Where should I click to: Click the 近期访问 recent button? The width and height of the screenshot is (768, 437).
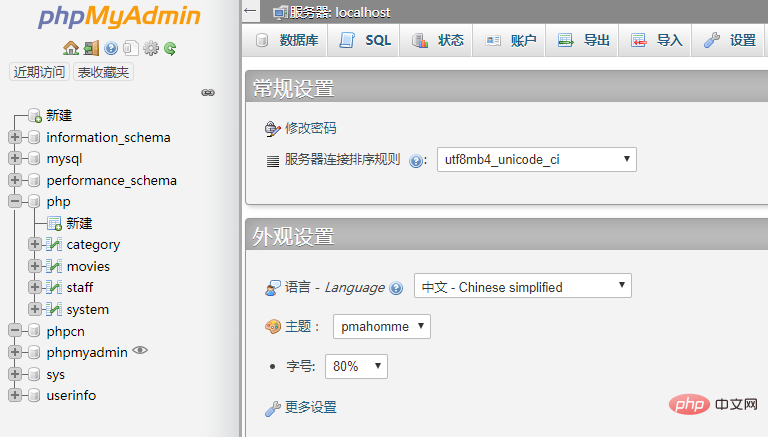pyautogui.click(x=39, y=72)
